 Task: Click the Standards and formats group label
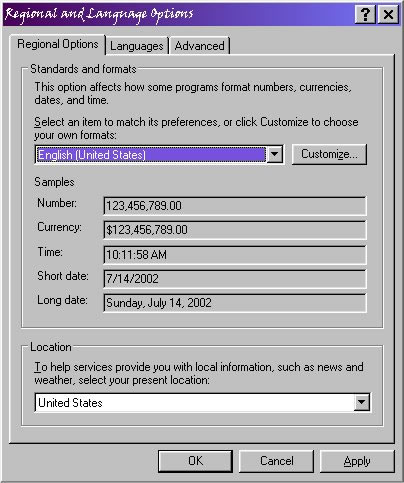83,69
